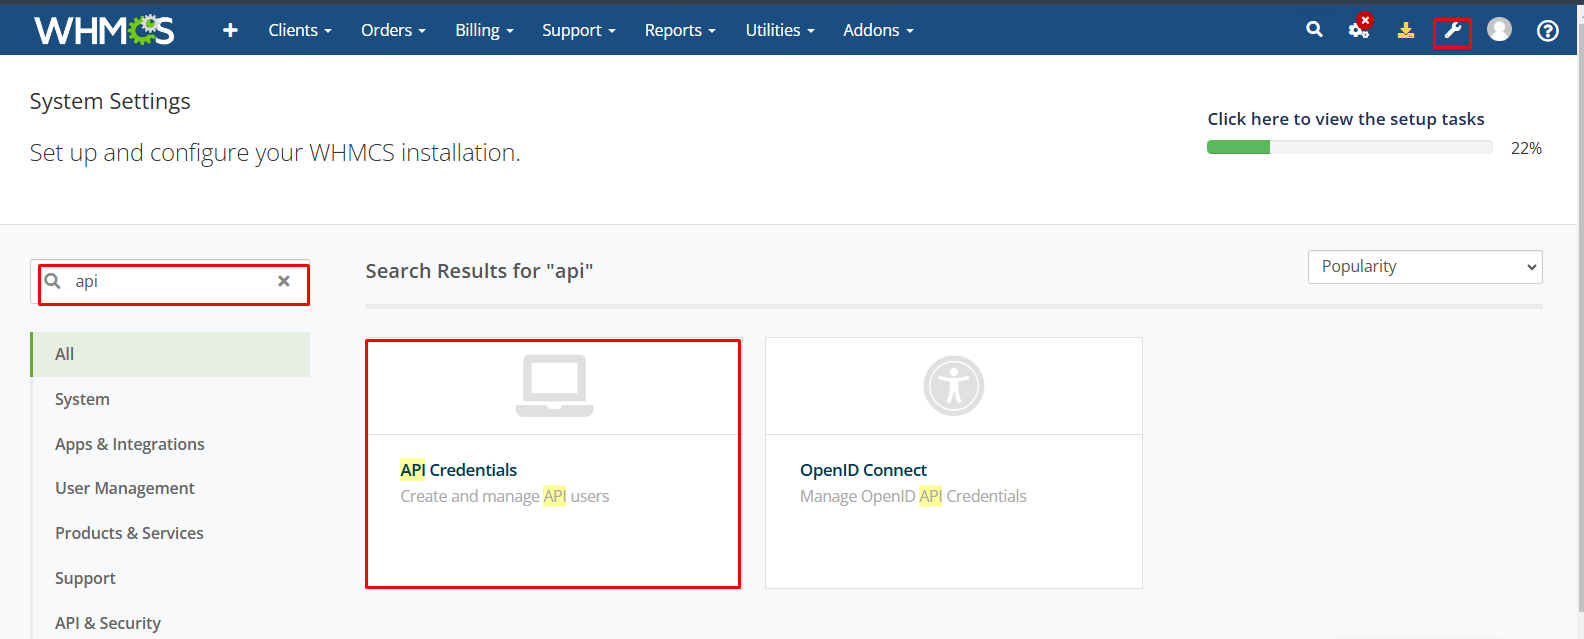1584x639 pixels.
Task: Click the page vertical scrollbar
Action: (1579, 320)
